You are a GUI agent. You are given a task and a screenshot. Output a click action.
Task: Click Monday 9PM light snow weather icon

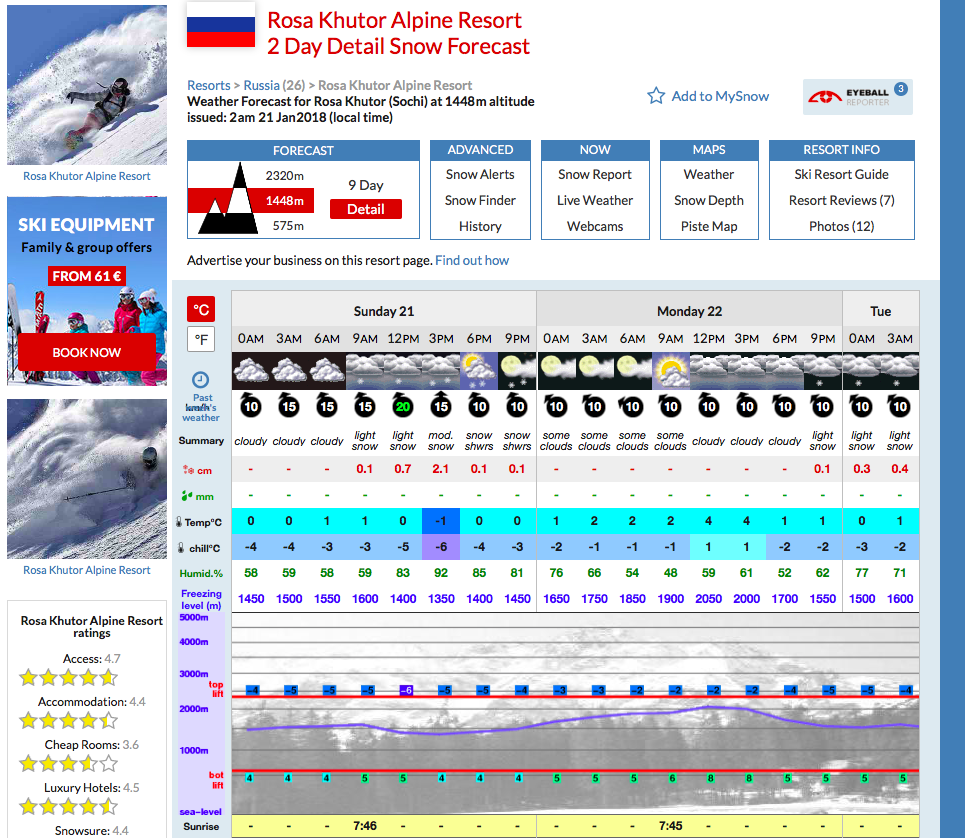tap(822, 371)
